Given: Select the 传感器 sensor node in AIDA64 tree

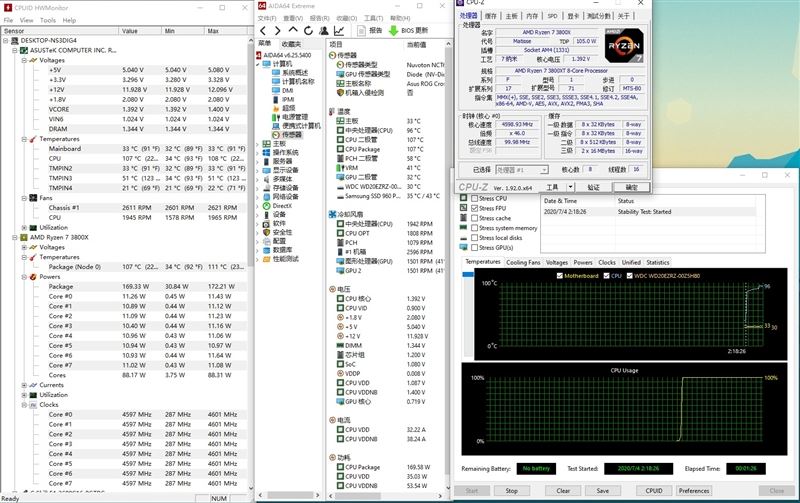Looking at the screenshot, I should coord(292,135).
